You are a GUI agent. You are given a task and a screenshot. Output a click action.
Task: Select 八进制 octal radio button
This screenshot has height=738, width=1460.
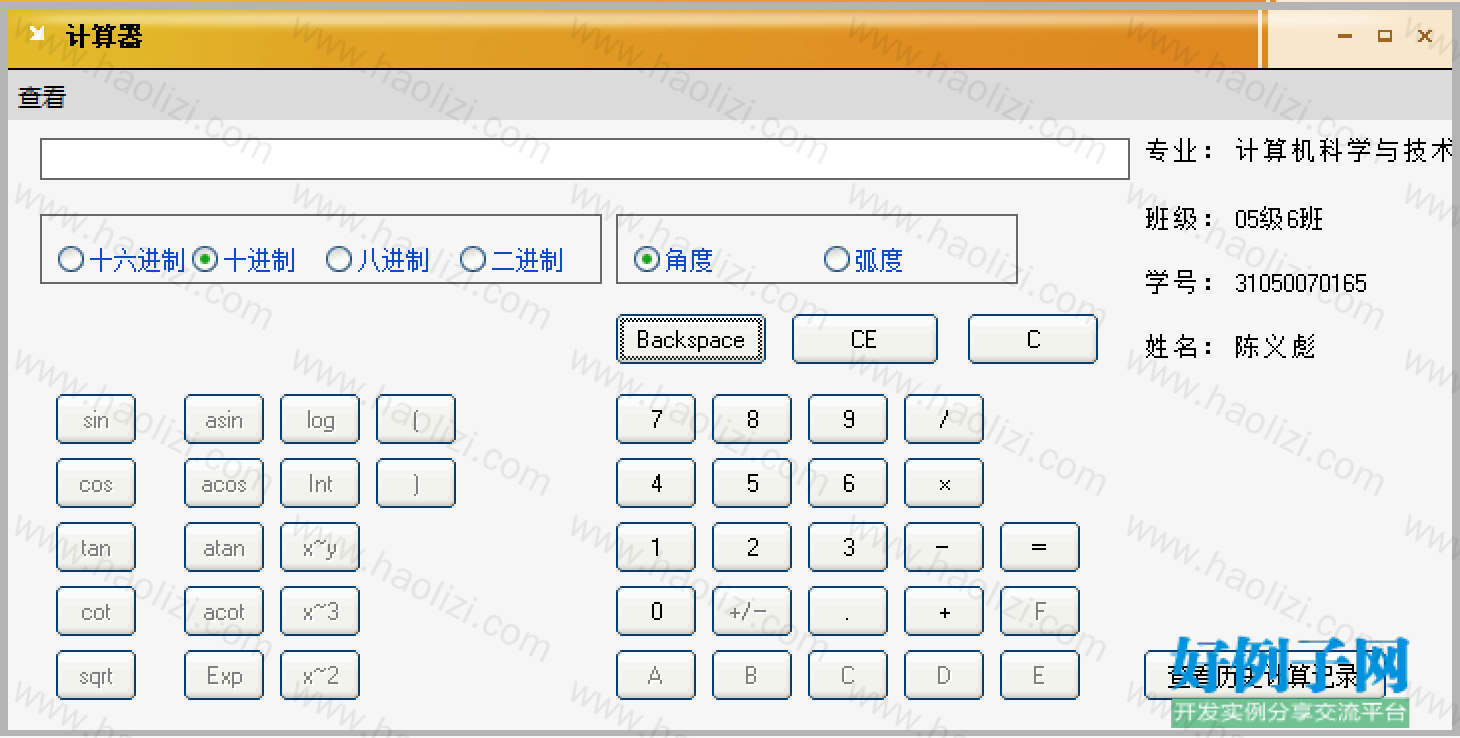378,260
